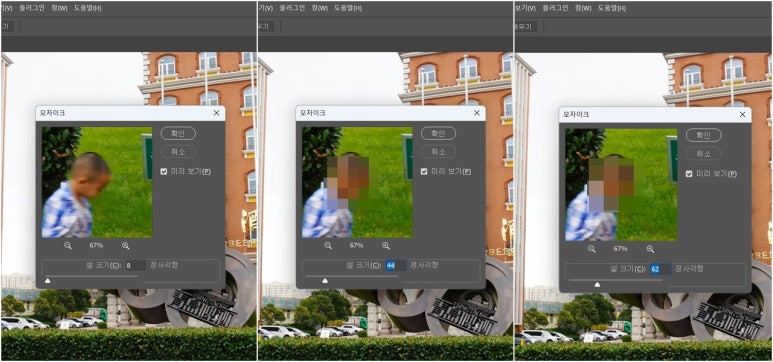
Task: Zoom in preview in cell size 44 dialog
Action: (x=386, y=245)
